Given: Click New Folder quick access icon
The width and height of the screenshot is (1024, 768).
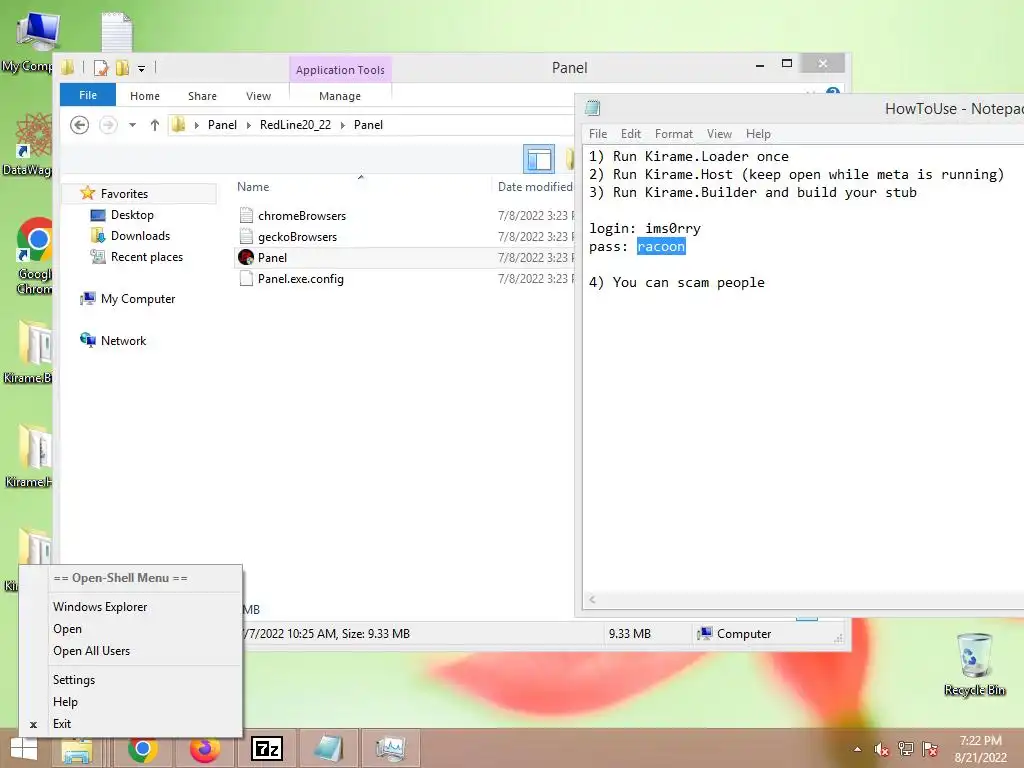Looking at the screenshot, I should coord(122,67).
